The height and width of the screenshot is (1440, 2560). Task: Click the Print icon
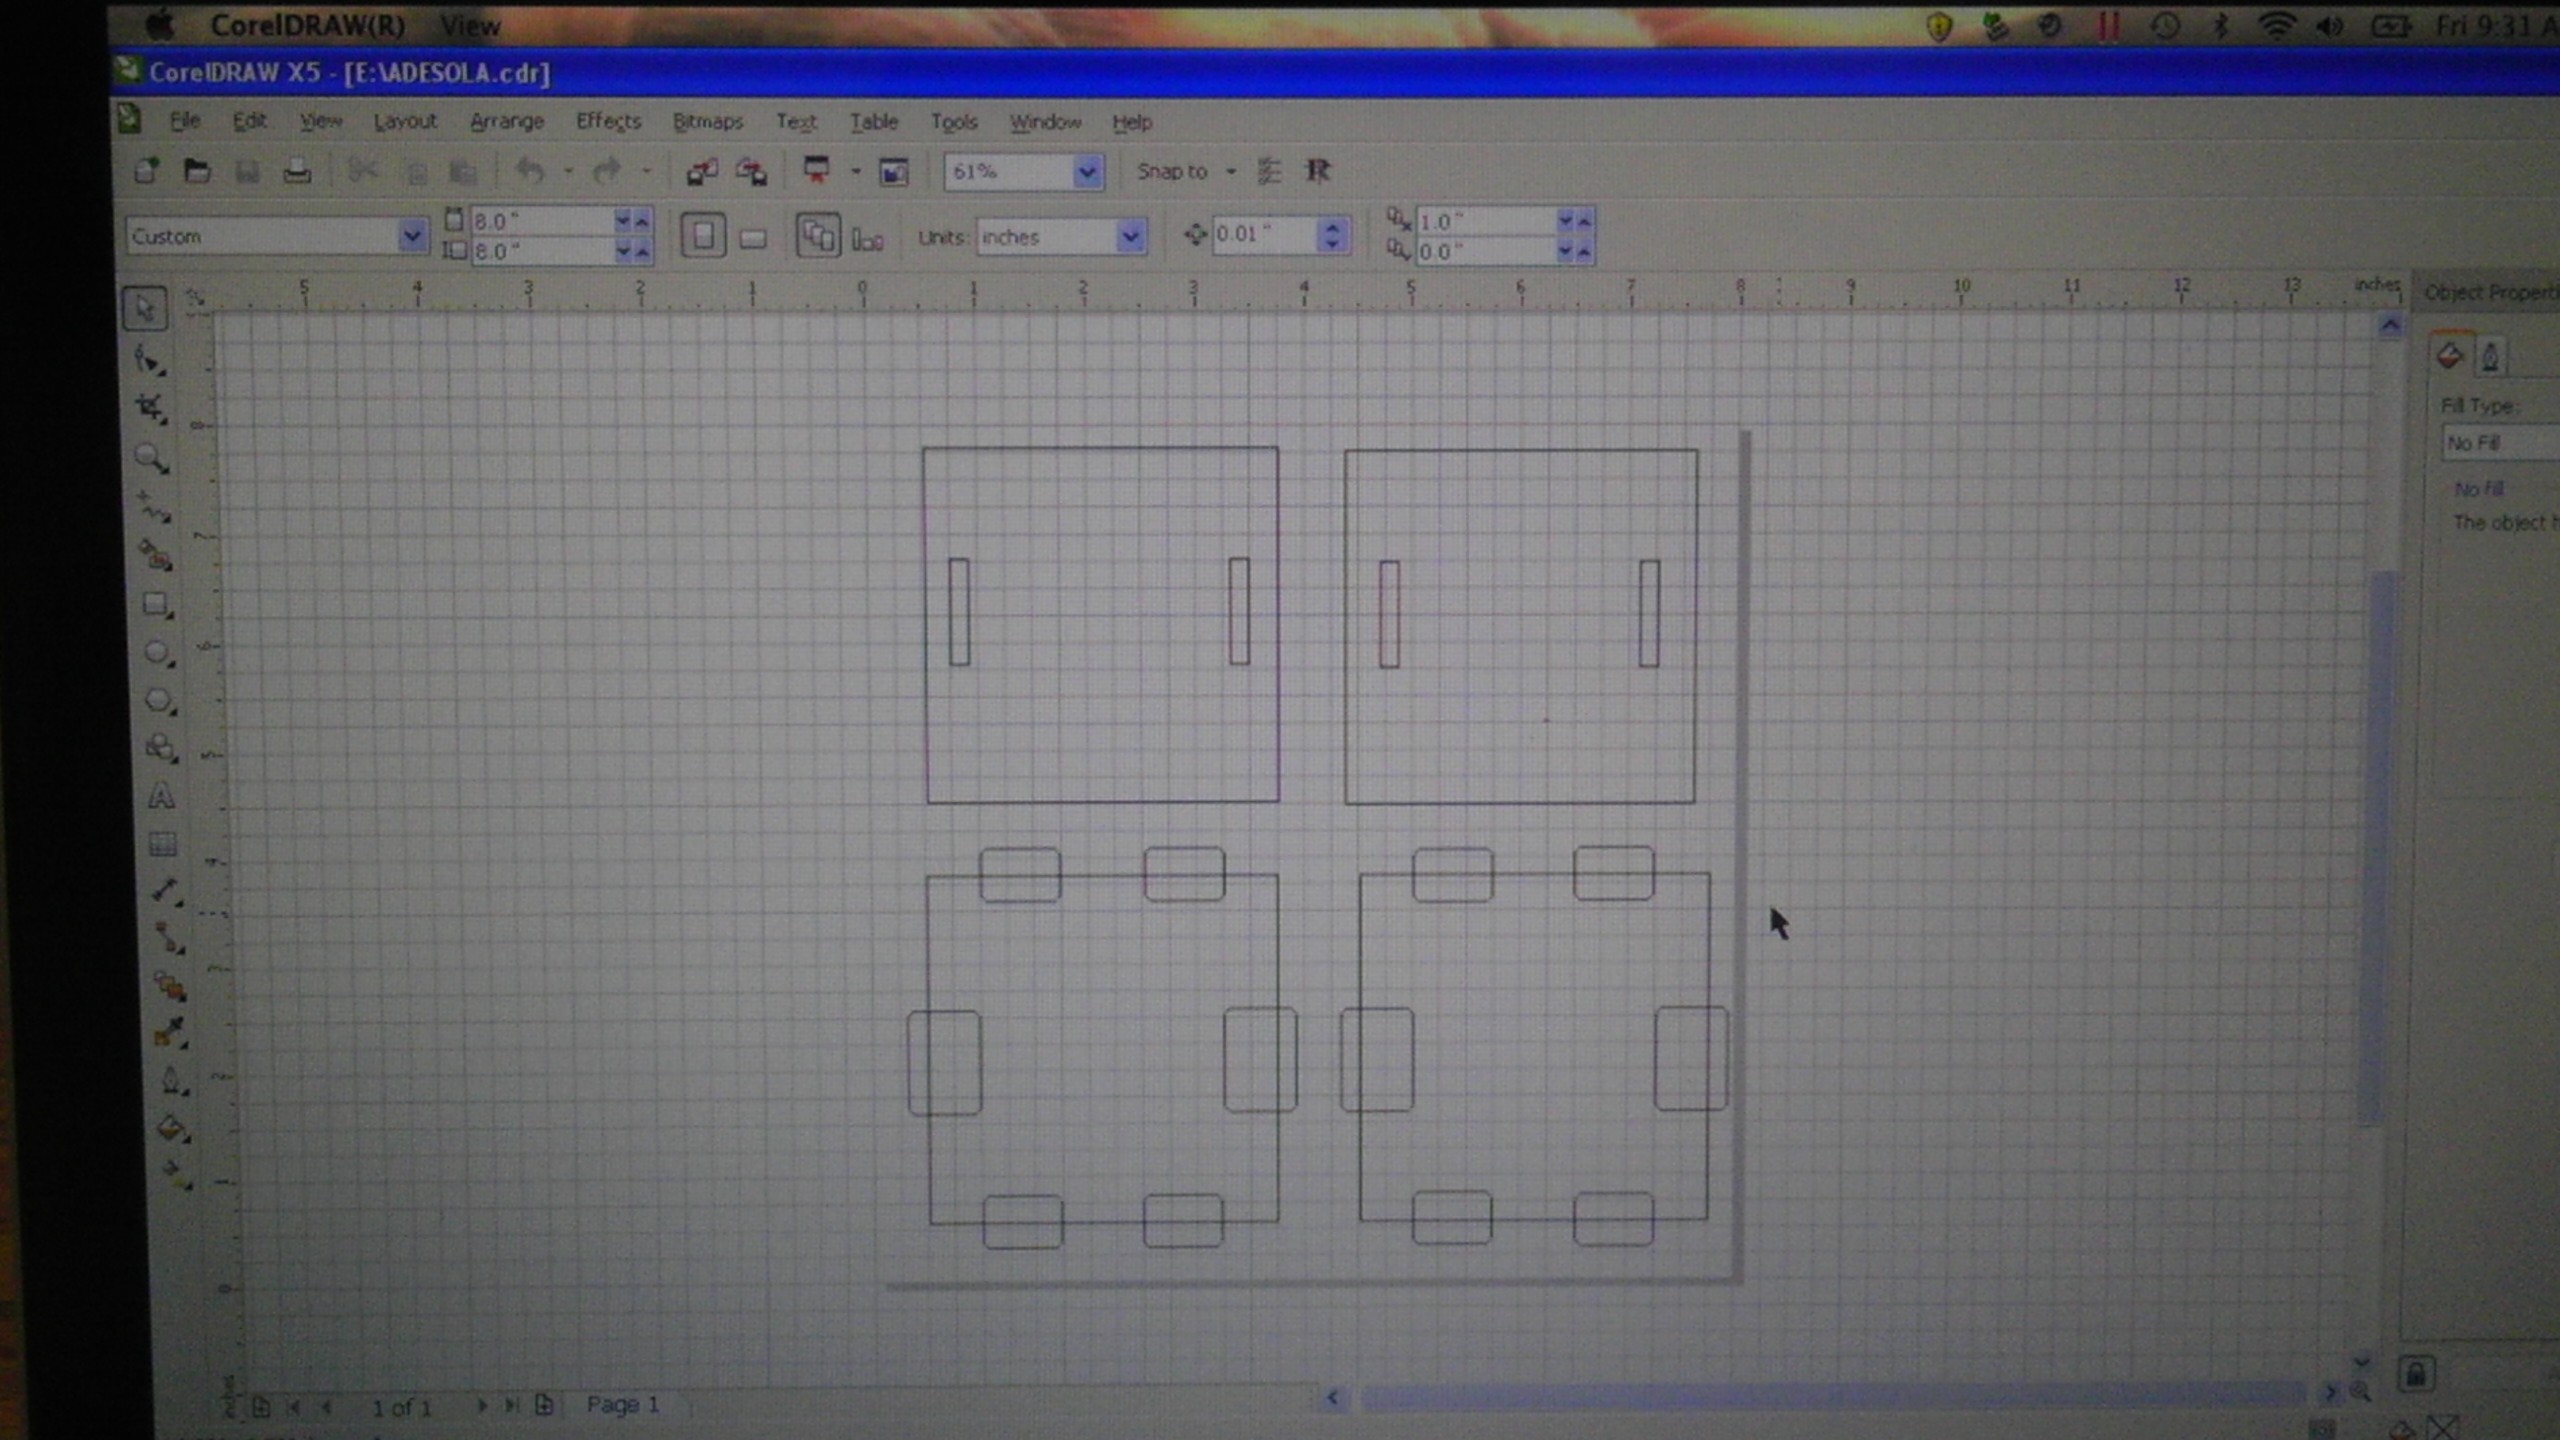click(x=297, y=172)
